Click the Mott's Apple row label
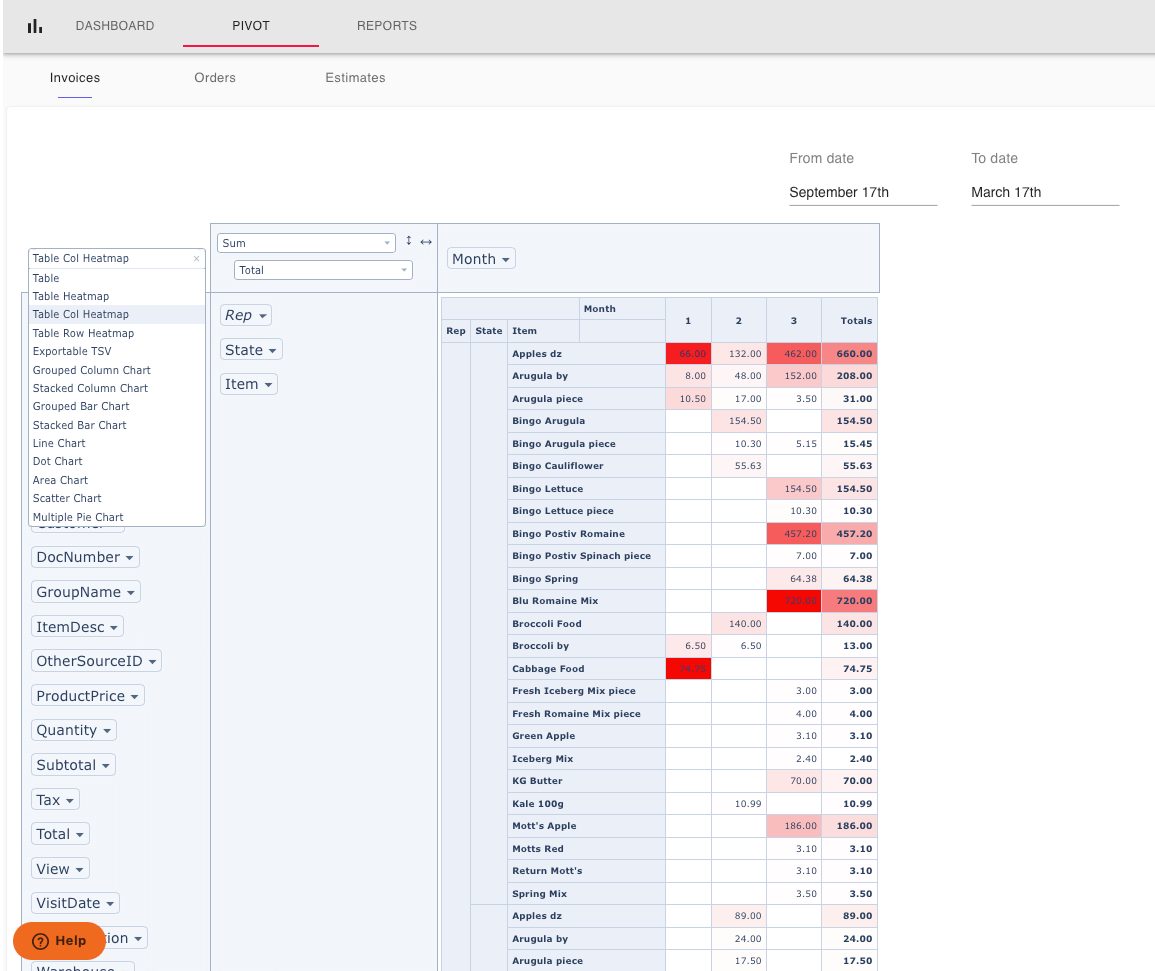Viewport: 1155px width, 971px height. click(x=586, y=827)
